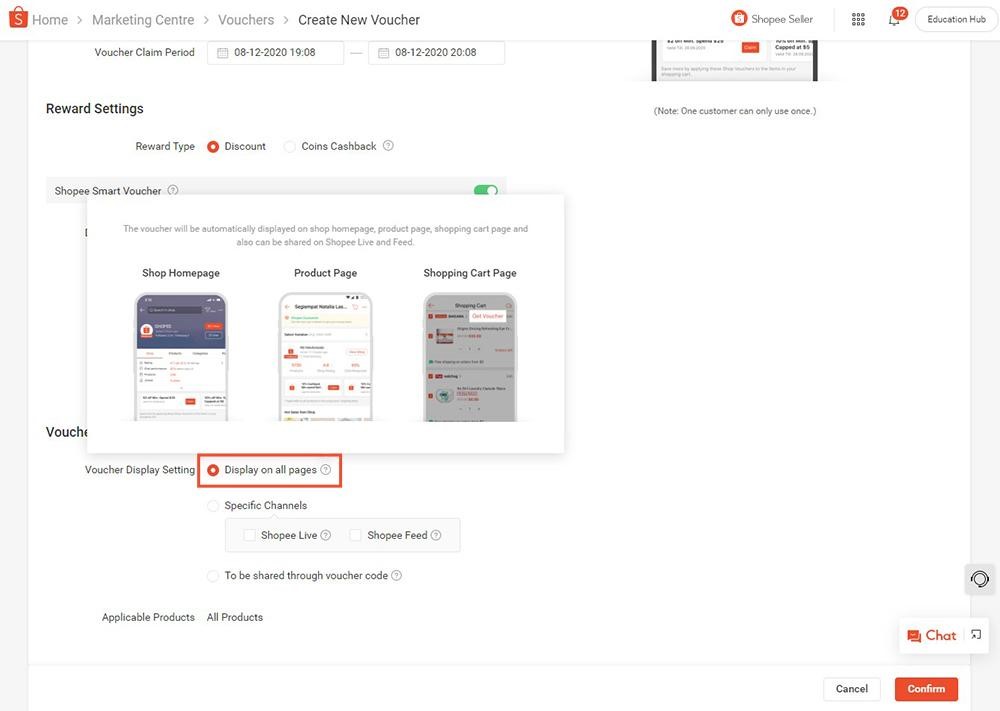The image size is (1000, 711).
Task: Click the Confirm button
Action: click(926, 689)
